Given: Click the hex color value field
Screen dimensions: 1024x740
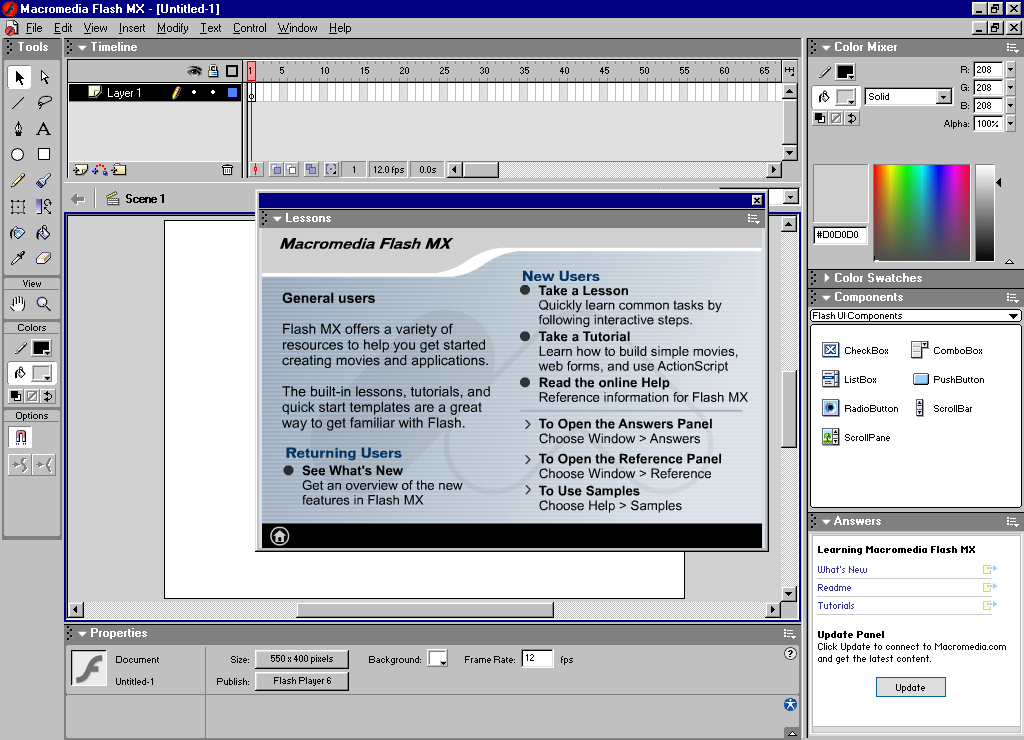Looking at the screenshot, I should click(x=840, y=234).
